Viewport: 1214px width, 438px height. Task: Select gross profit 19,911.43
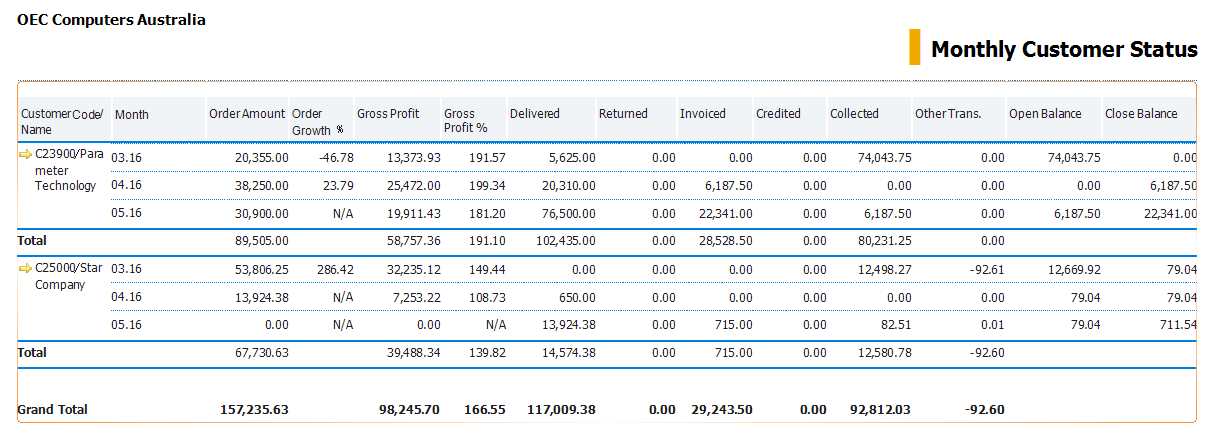413,214
